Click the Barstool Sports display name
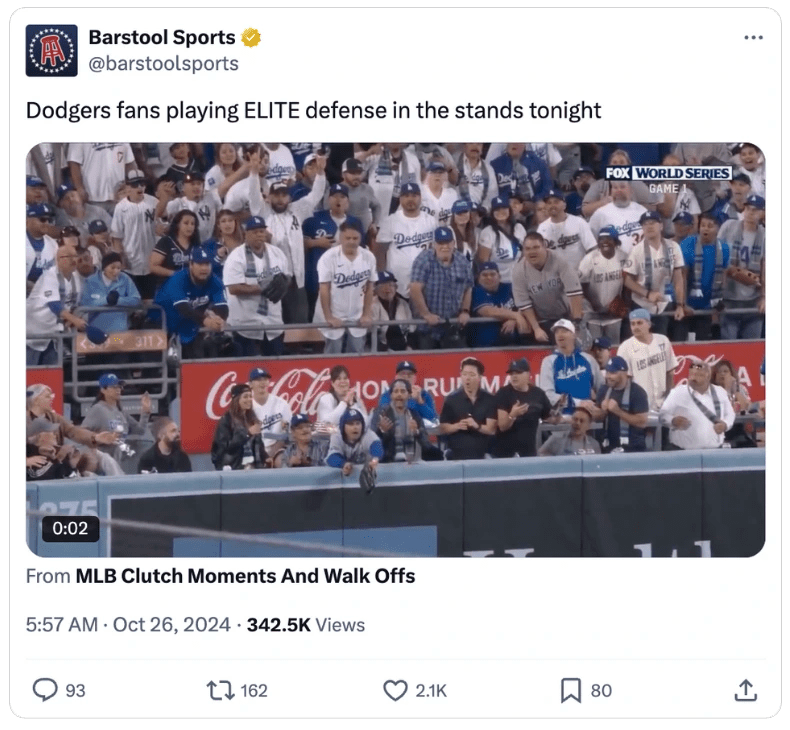 pyautogui.click(x=162, y=37)
